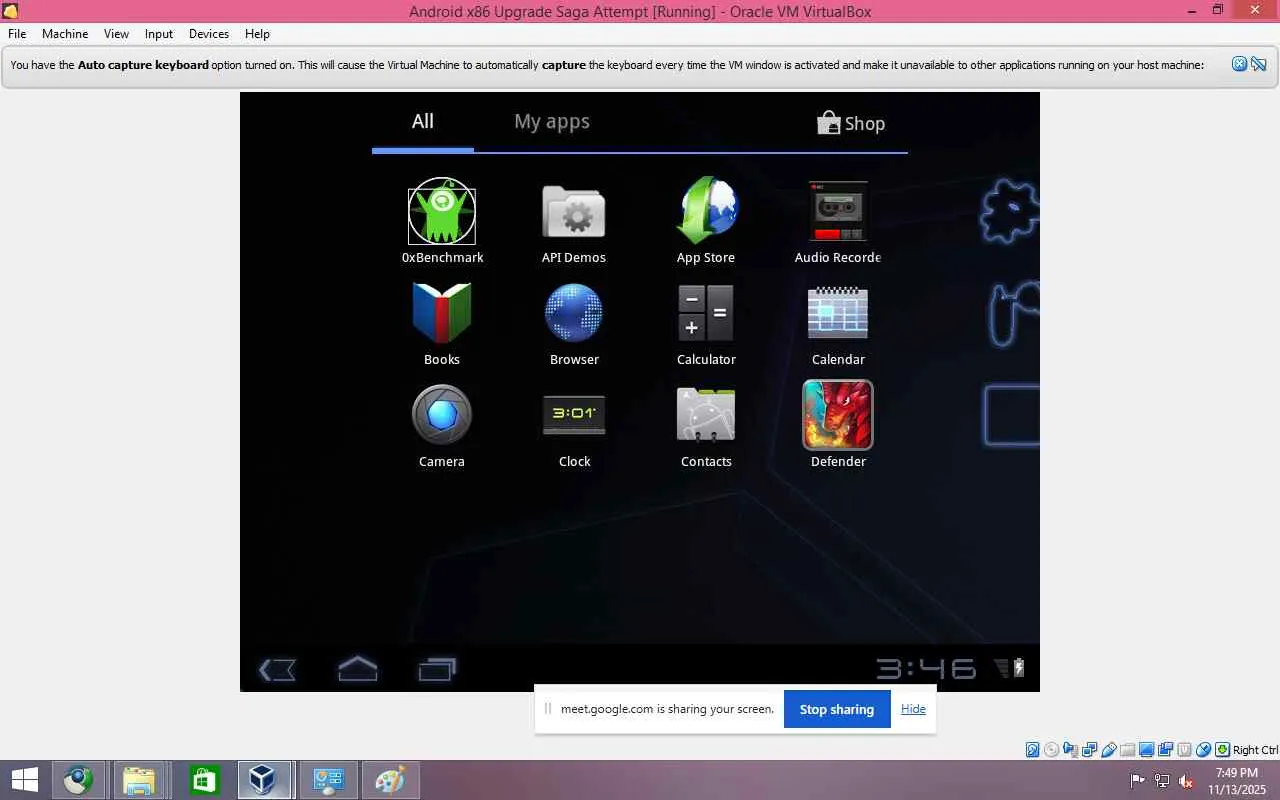Hide the screen sharing notification bar
This screenshot has width=1280, height=800.
pyautogui.click(x=913, y=709)
